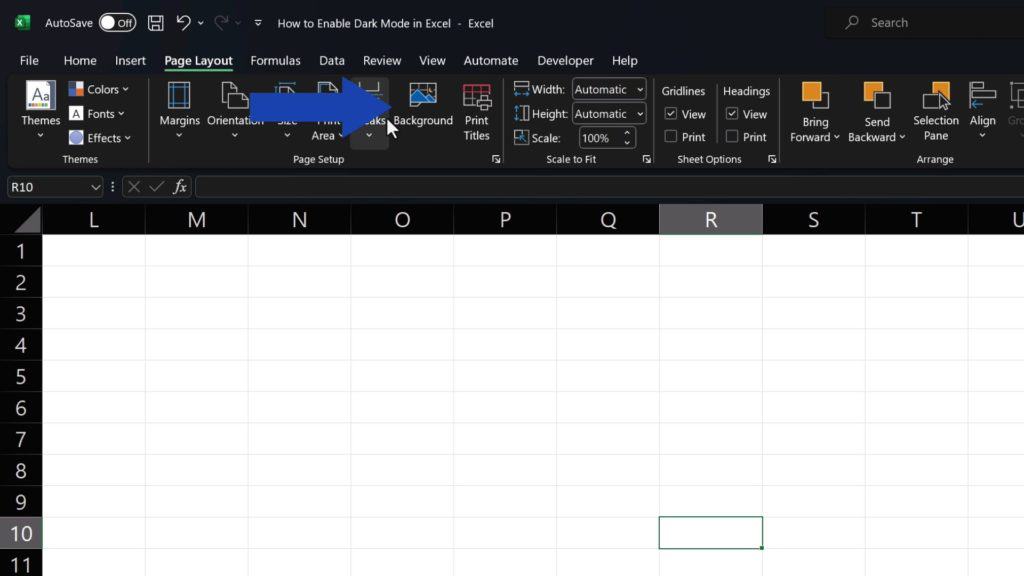Open Customize Quick Access Toolbar dropdown

click(x=258, y=23)
